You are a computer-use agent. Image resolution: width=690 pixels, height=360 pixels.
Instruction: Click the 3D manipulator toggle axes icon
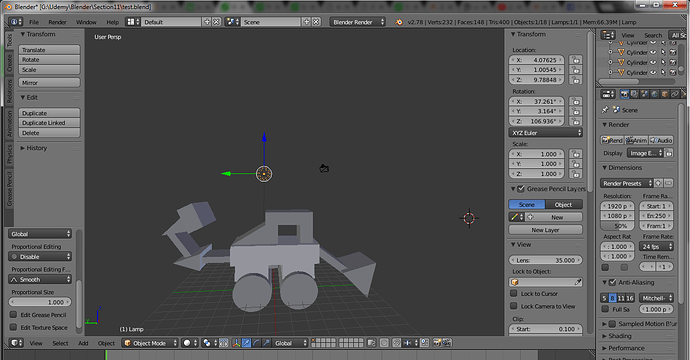tap(236, 343)
